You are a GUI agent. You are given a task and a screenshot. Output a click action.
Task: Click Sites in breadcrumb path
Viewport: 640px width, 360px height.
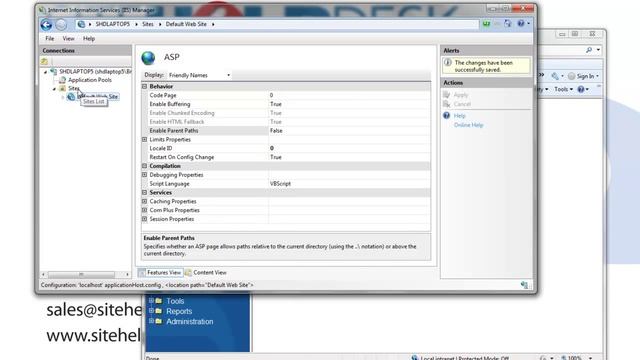tap(148, 24)
